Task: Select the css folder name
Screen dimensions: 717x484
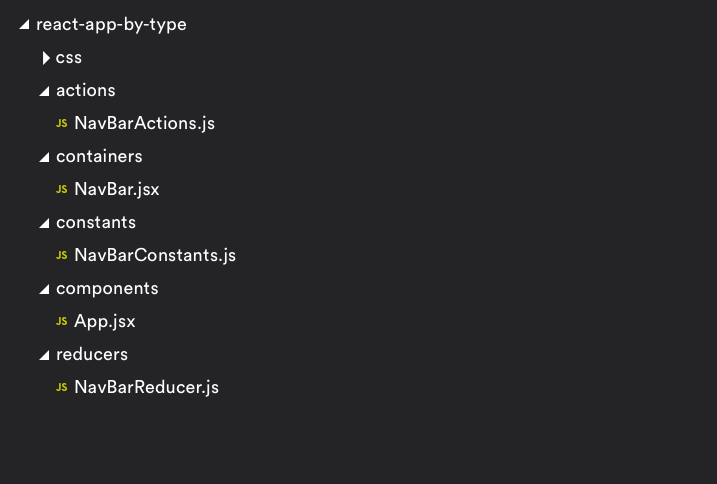Action: (69, 58)
